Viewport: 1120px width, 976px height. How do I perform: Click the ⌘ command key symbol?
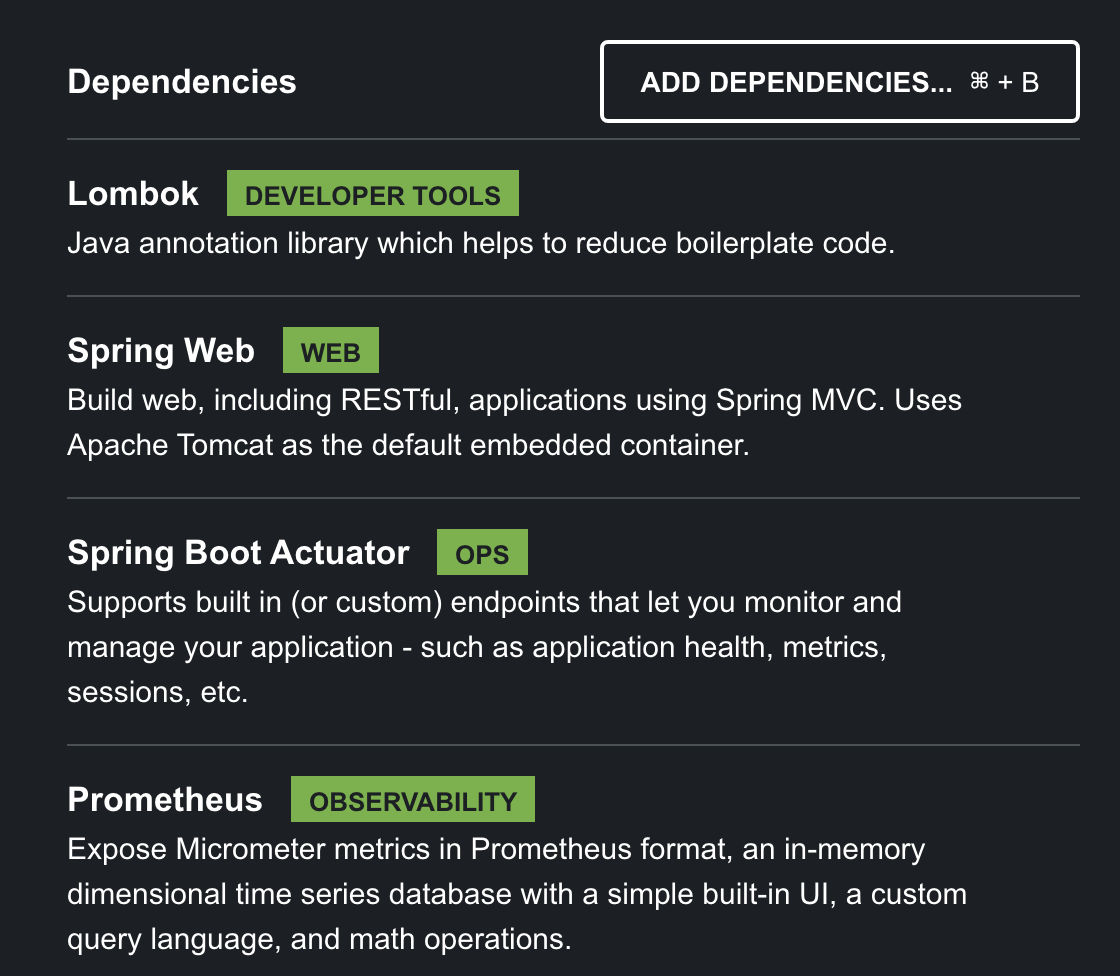point(979,82)
